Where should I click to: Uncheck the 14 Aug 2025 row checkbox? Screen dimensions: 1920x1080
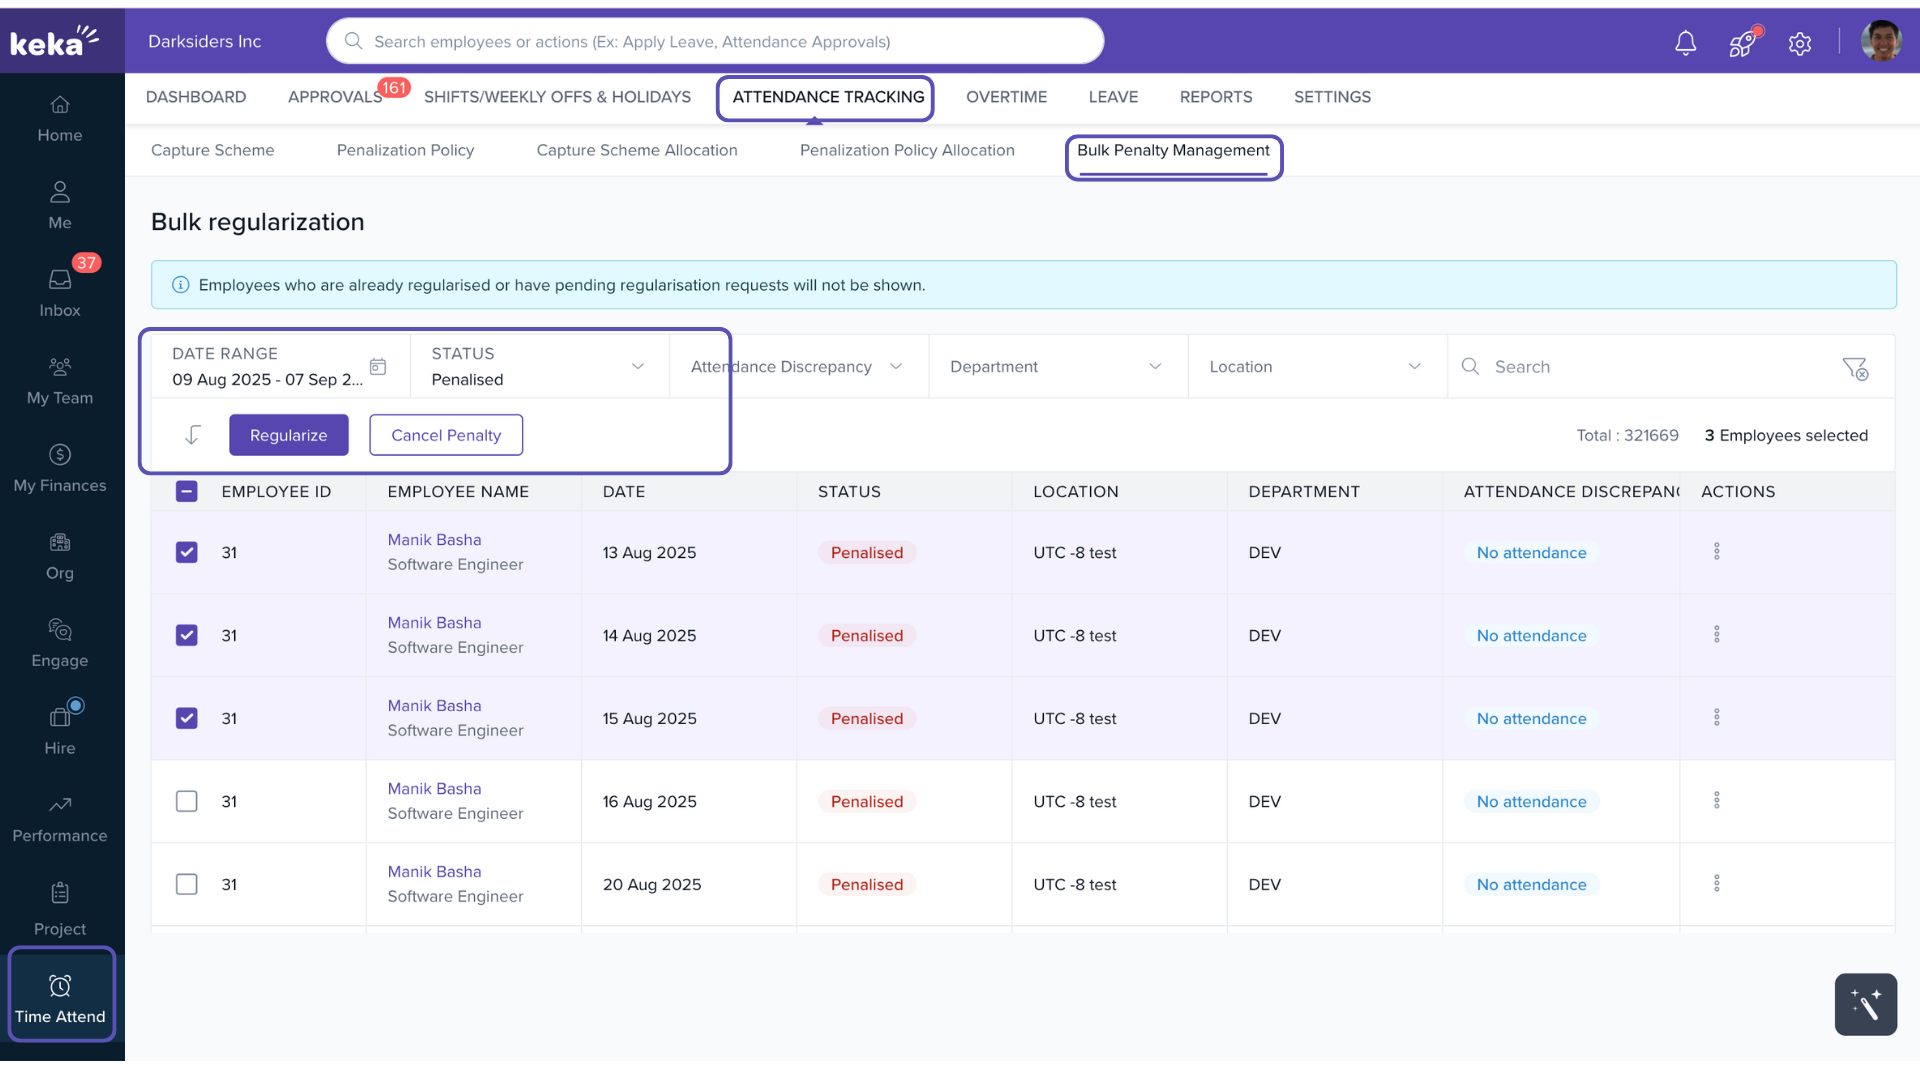(x=186, y=635)
